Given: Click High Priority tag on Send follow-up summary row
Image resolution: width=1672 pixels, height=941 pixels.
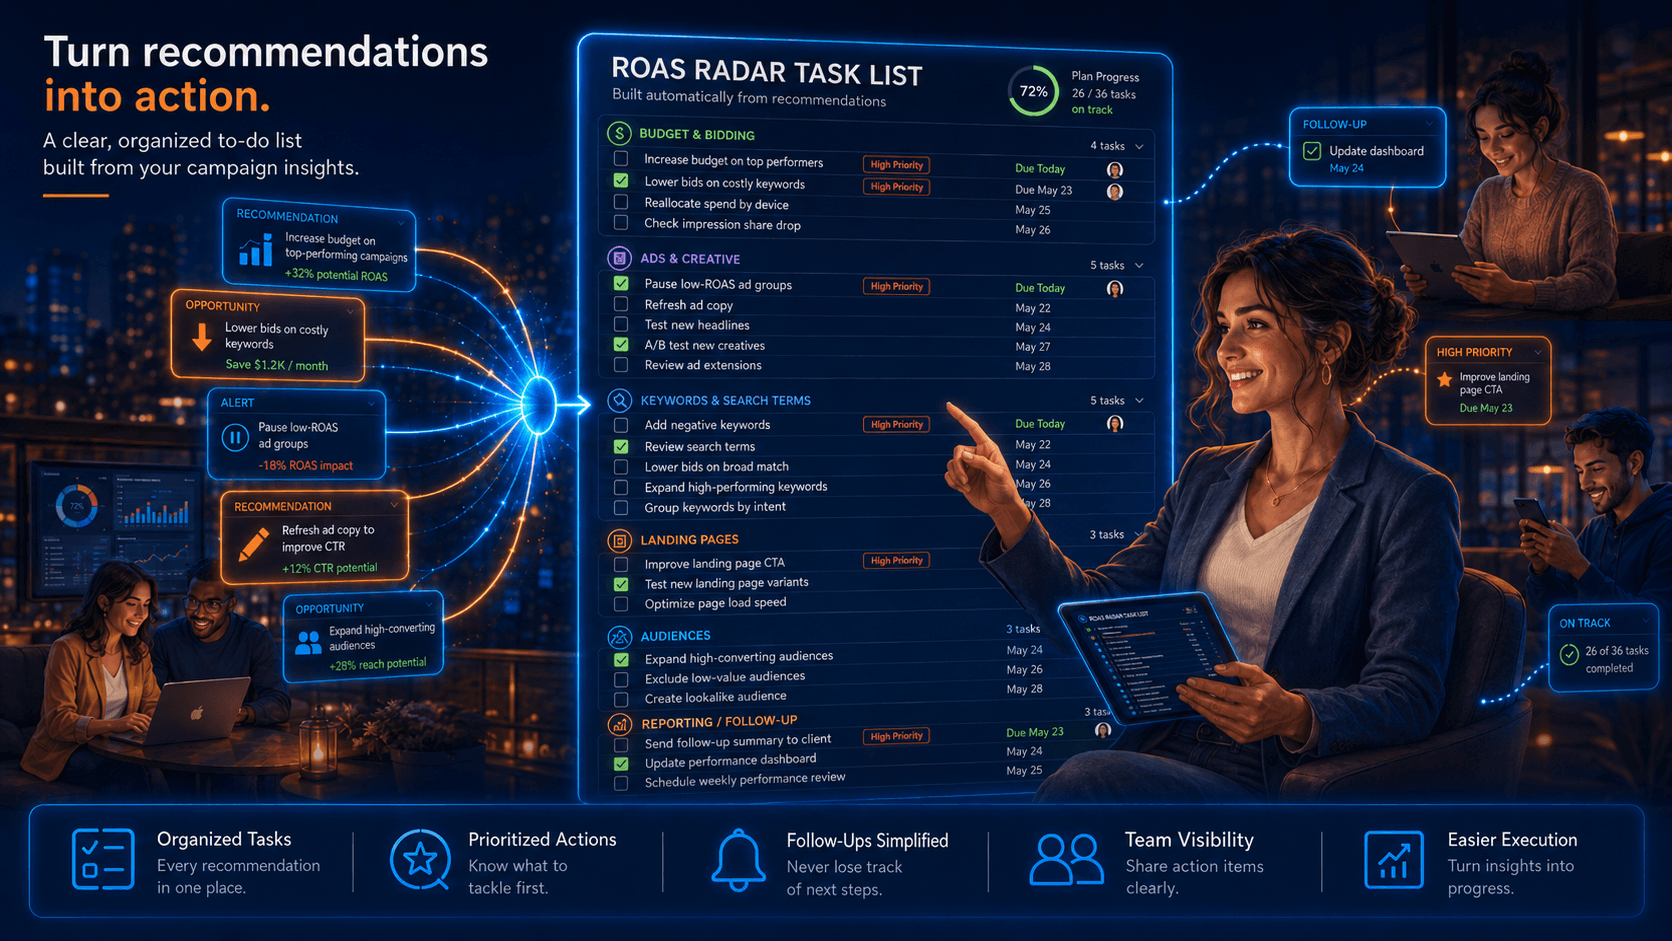Looking at the screenshot, I should click(896, 736).
